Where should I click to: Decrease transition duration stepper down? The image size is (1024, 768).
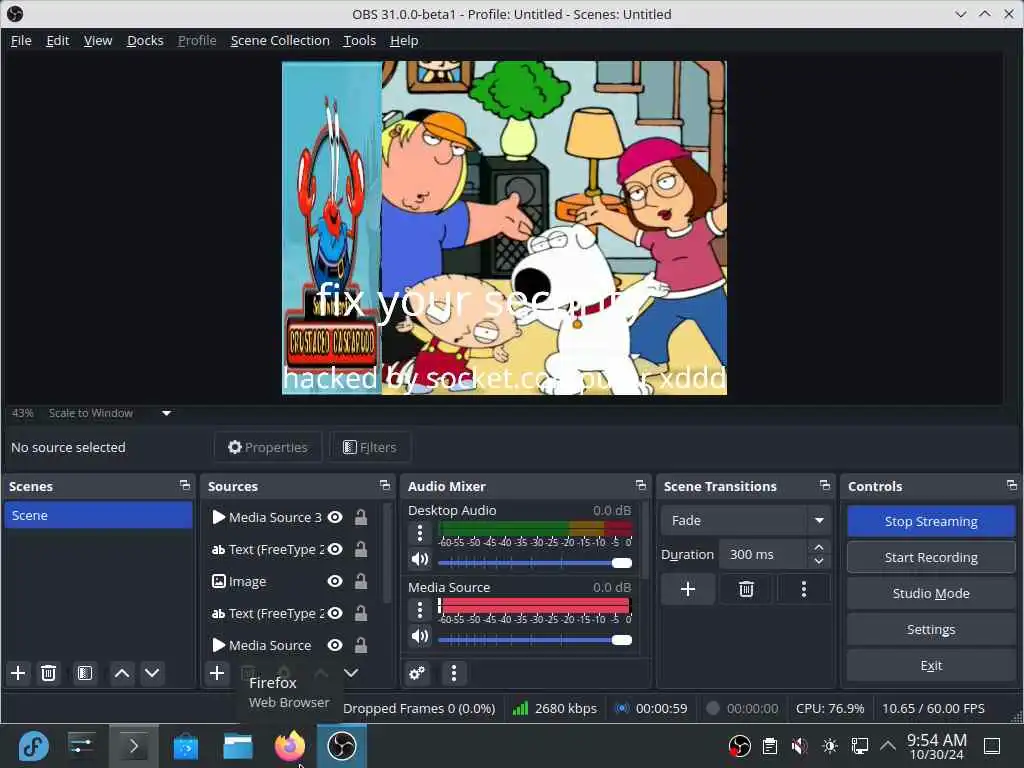pos(819,562)
